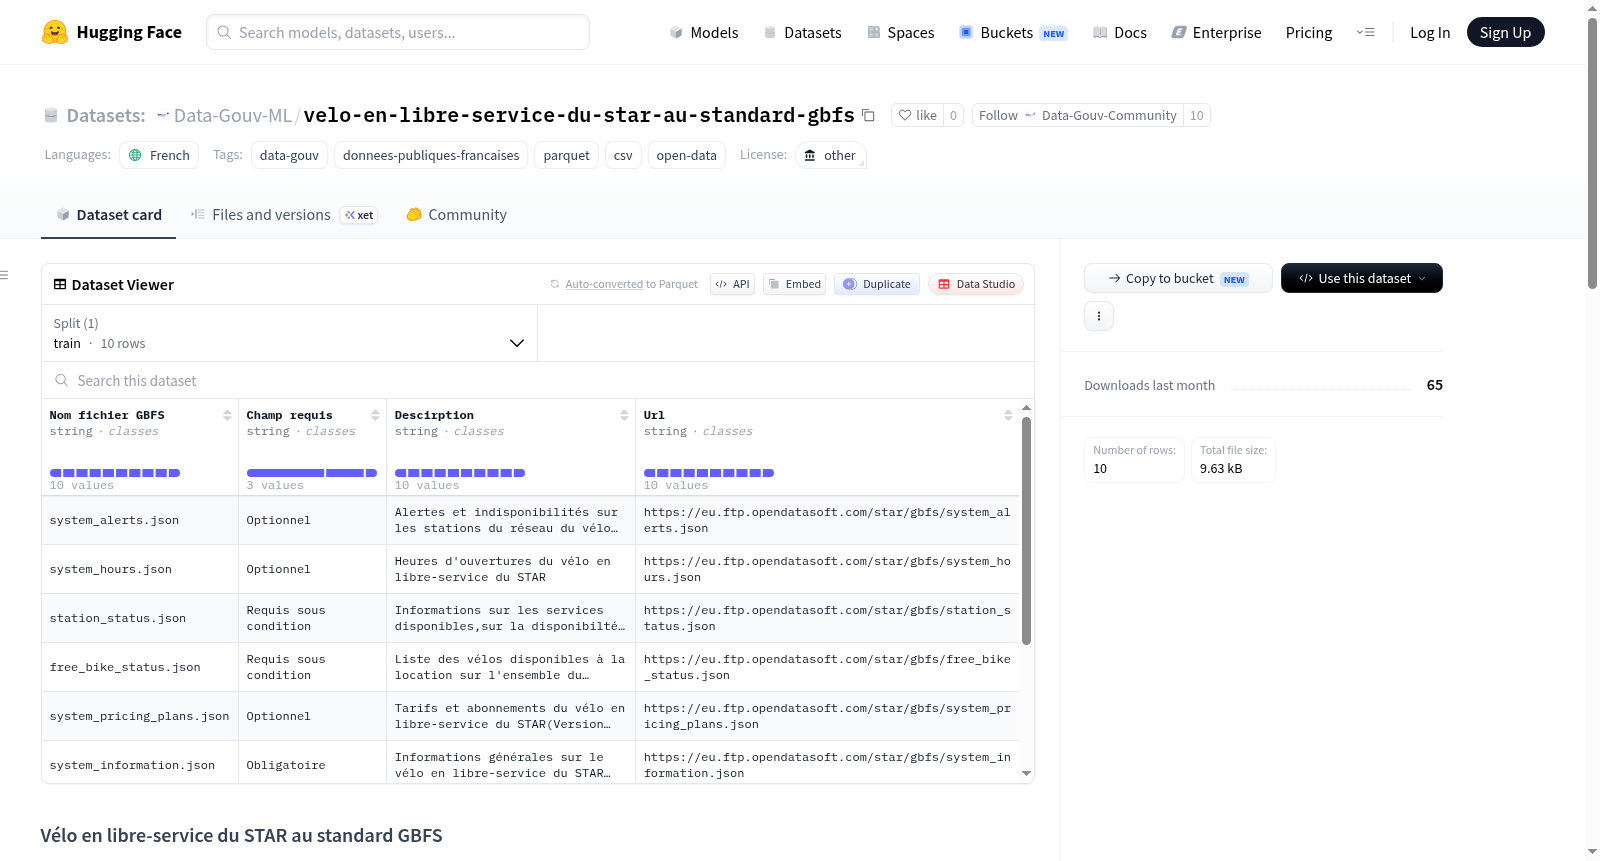Click the Description value histogram

pyautogui.click(x=460, y=472)
